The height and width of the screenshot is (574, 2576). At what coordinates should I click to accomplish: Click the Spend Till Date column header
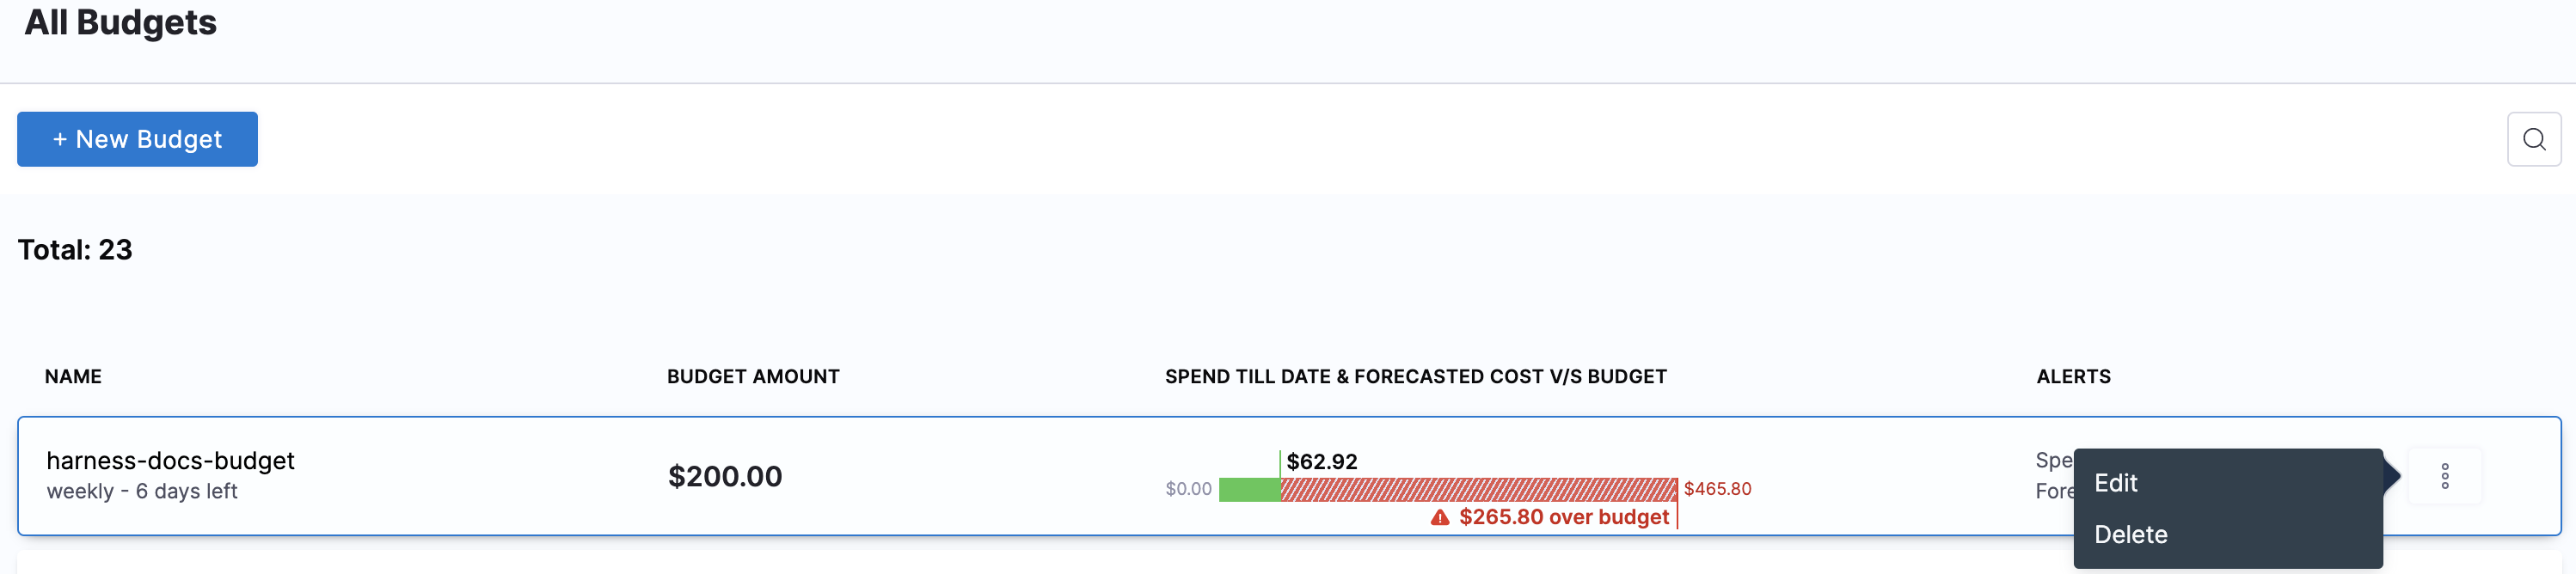point(1415,376)
